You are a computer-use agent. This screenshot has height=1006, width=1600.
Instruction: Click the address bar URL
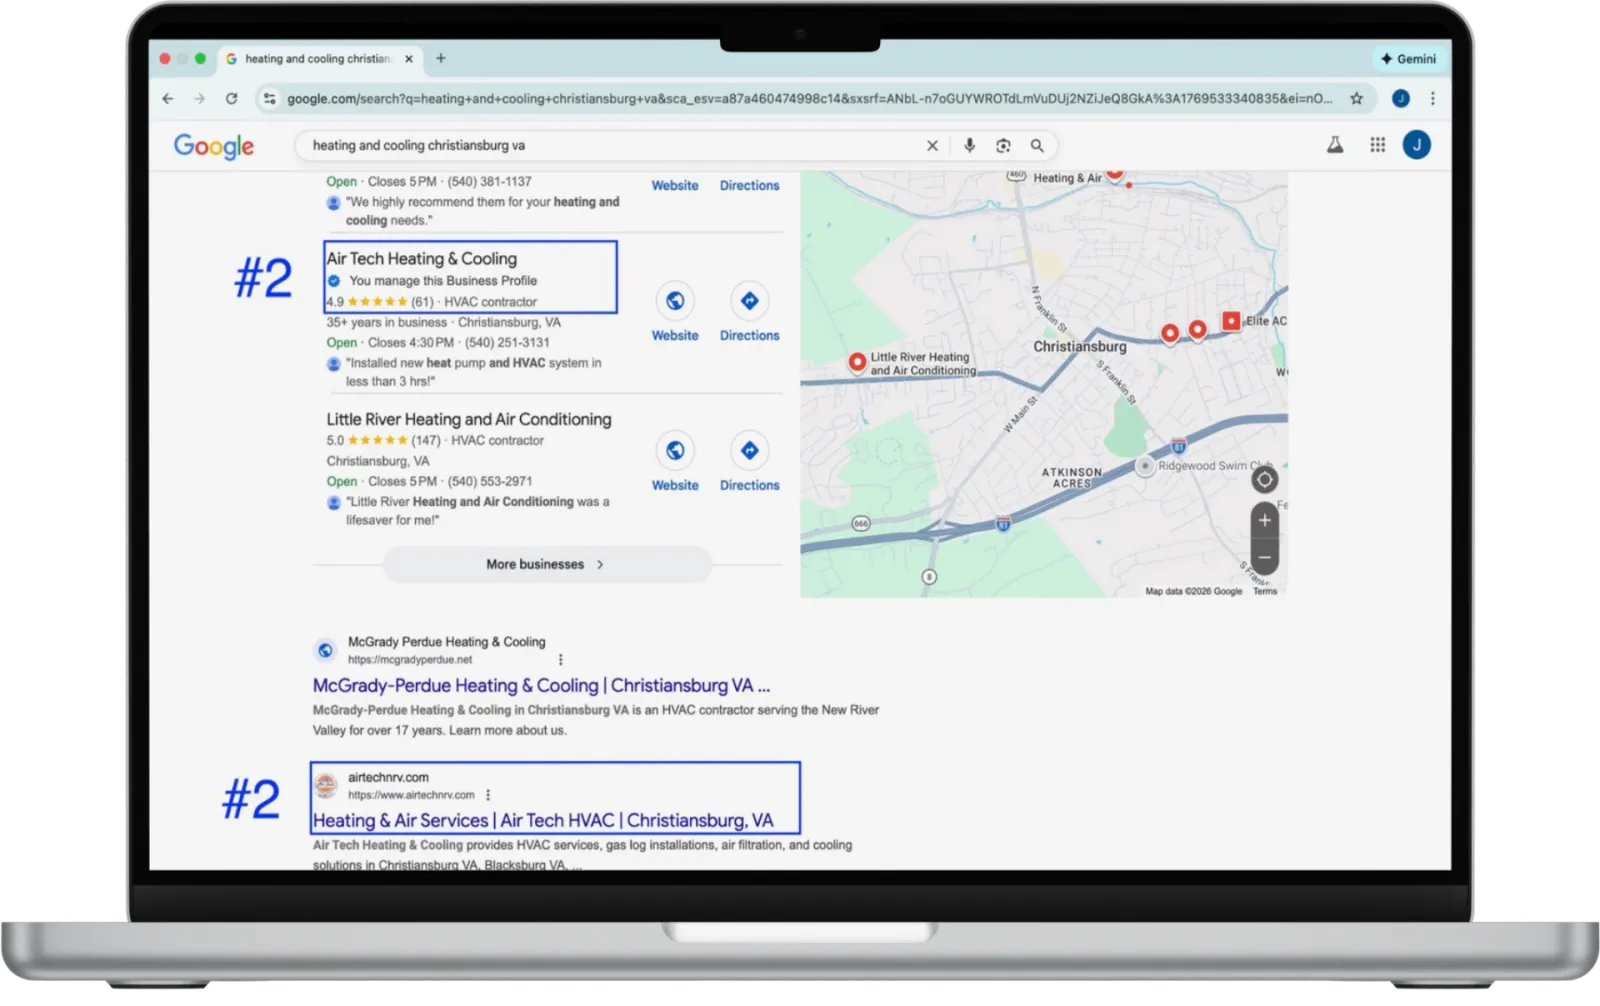[808, 99]
